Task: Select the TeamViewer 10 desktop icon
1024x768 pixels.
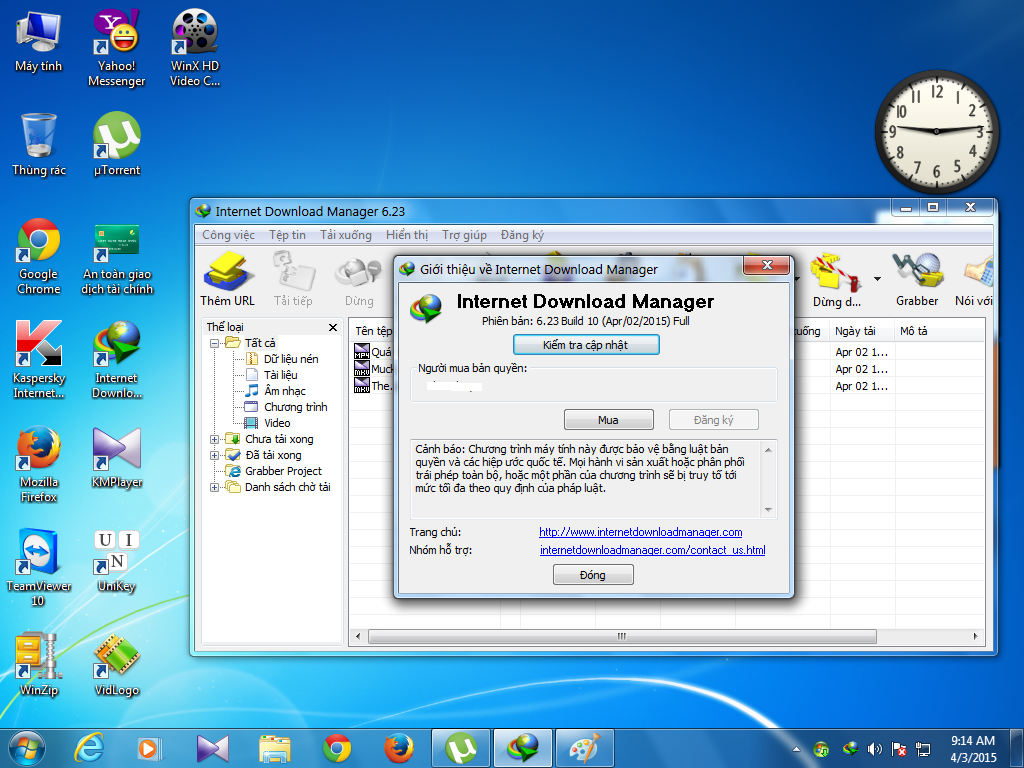Action: coord(39,568)
